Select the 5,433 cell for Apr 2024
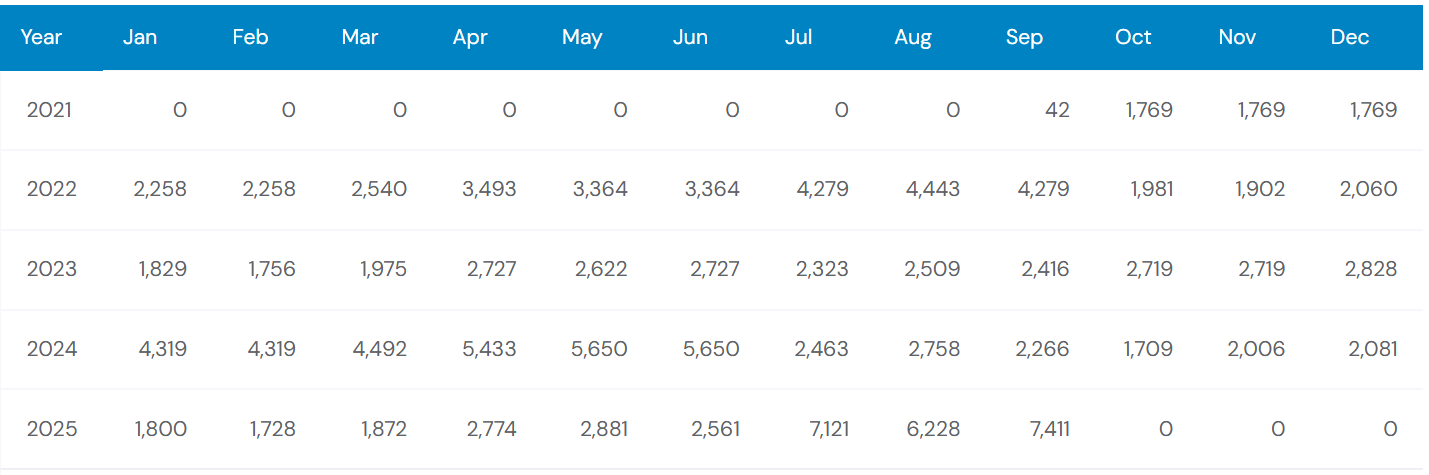 coord(489,349)
